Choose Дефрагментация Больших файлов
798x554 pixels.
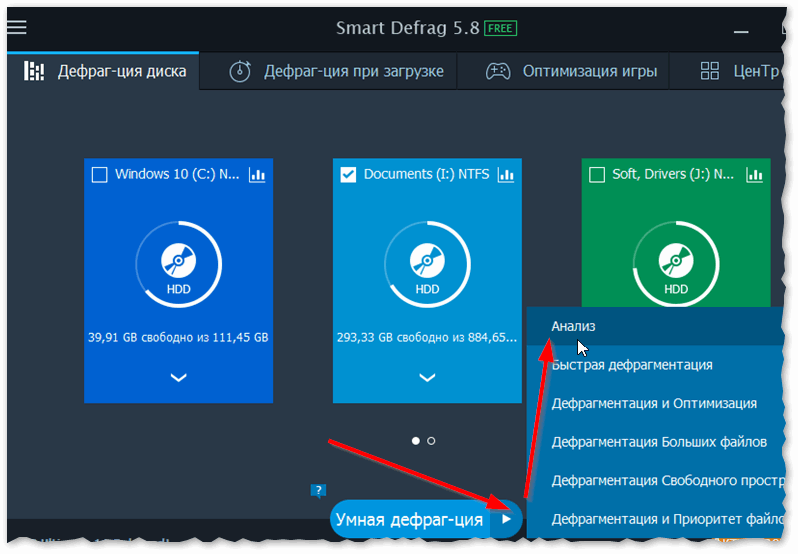point(655,442)
